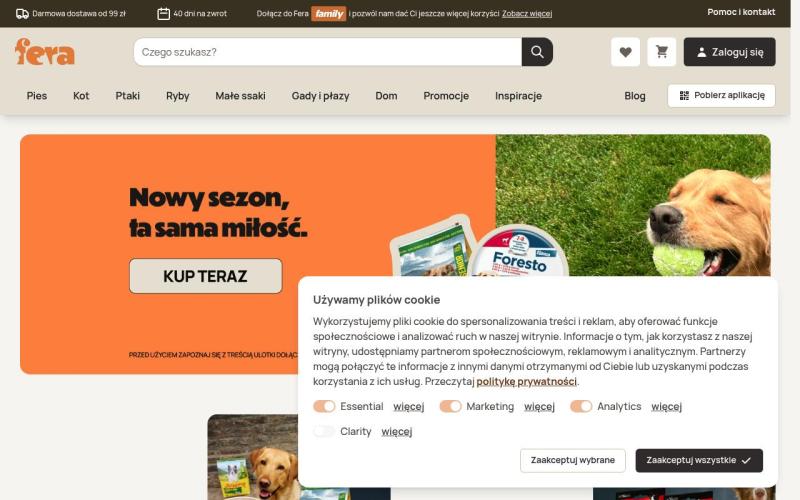Image resolution: width=800 pixels, height=500 pixels.
Task: Click the Fera family badge
Action: 329,14
